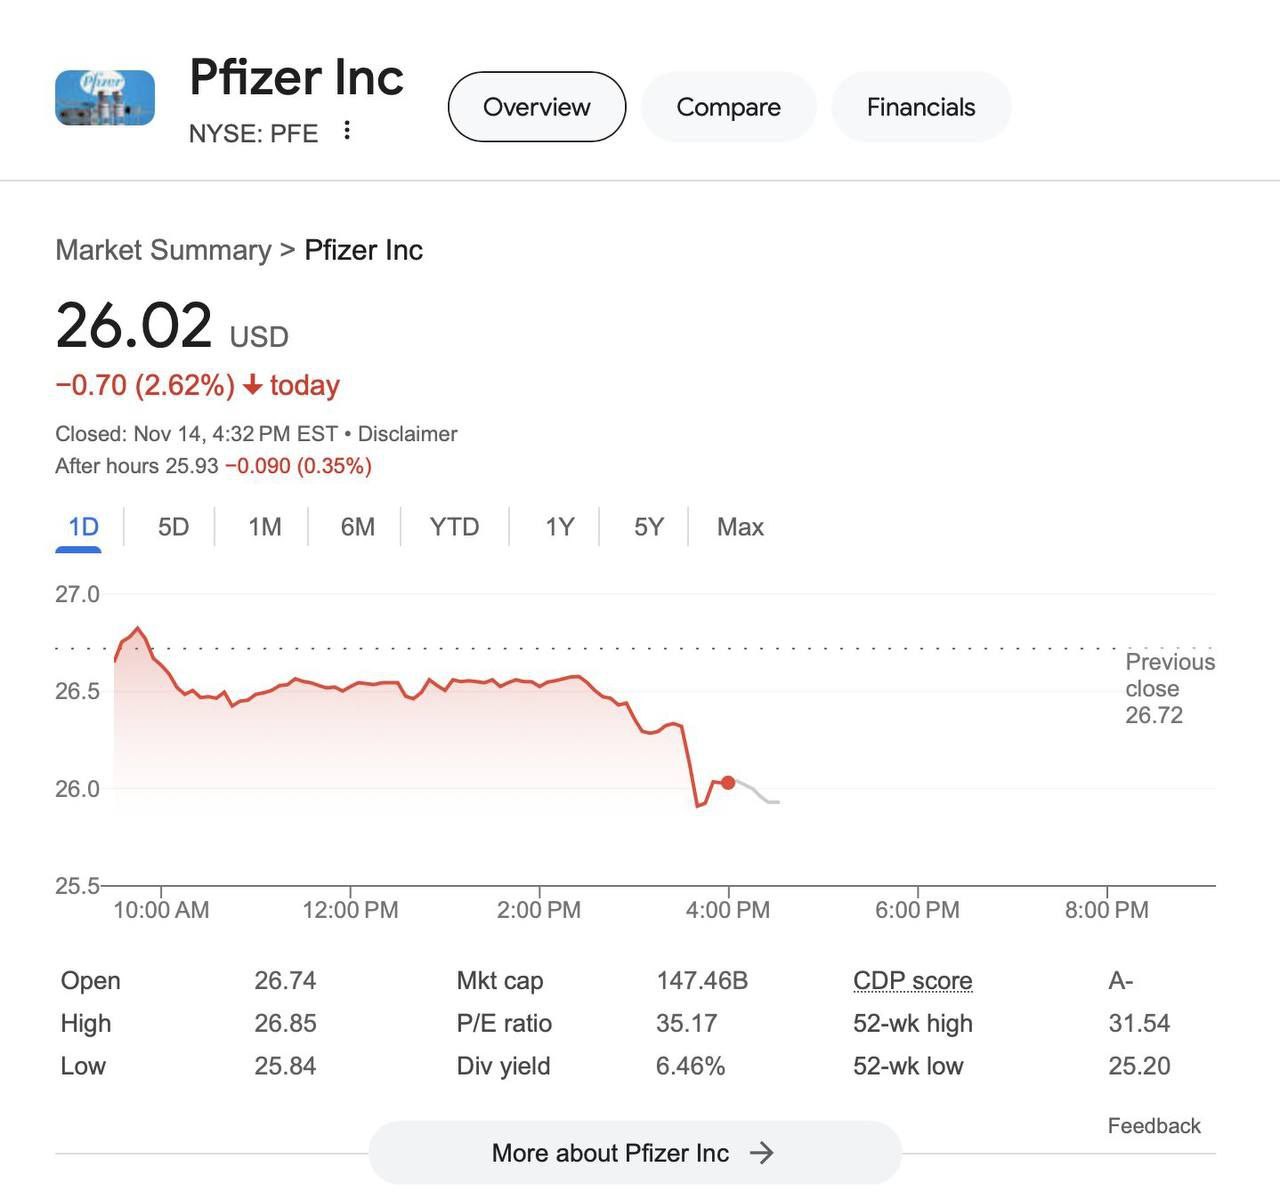
Task: Click the Feedback link
Action: pyautogui.click(x=1154, y=1126)
